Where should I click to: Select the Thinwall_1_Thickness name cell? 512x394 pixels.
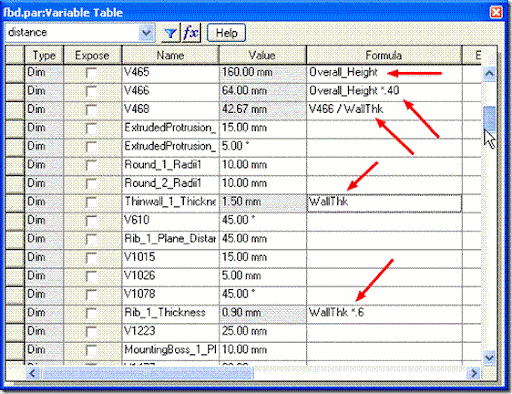(170, 202)
